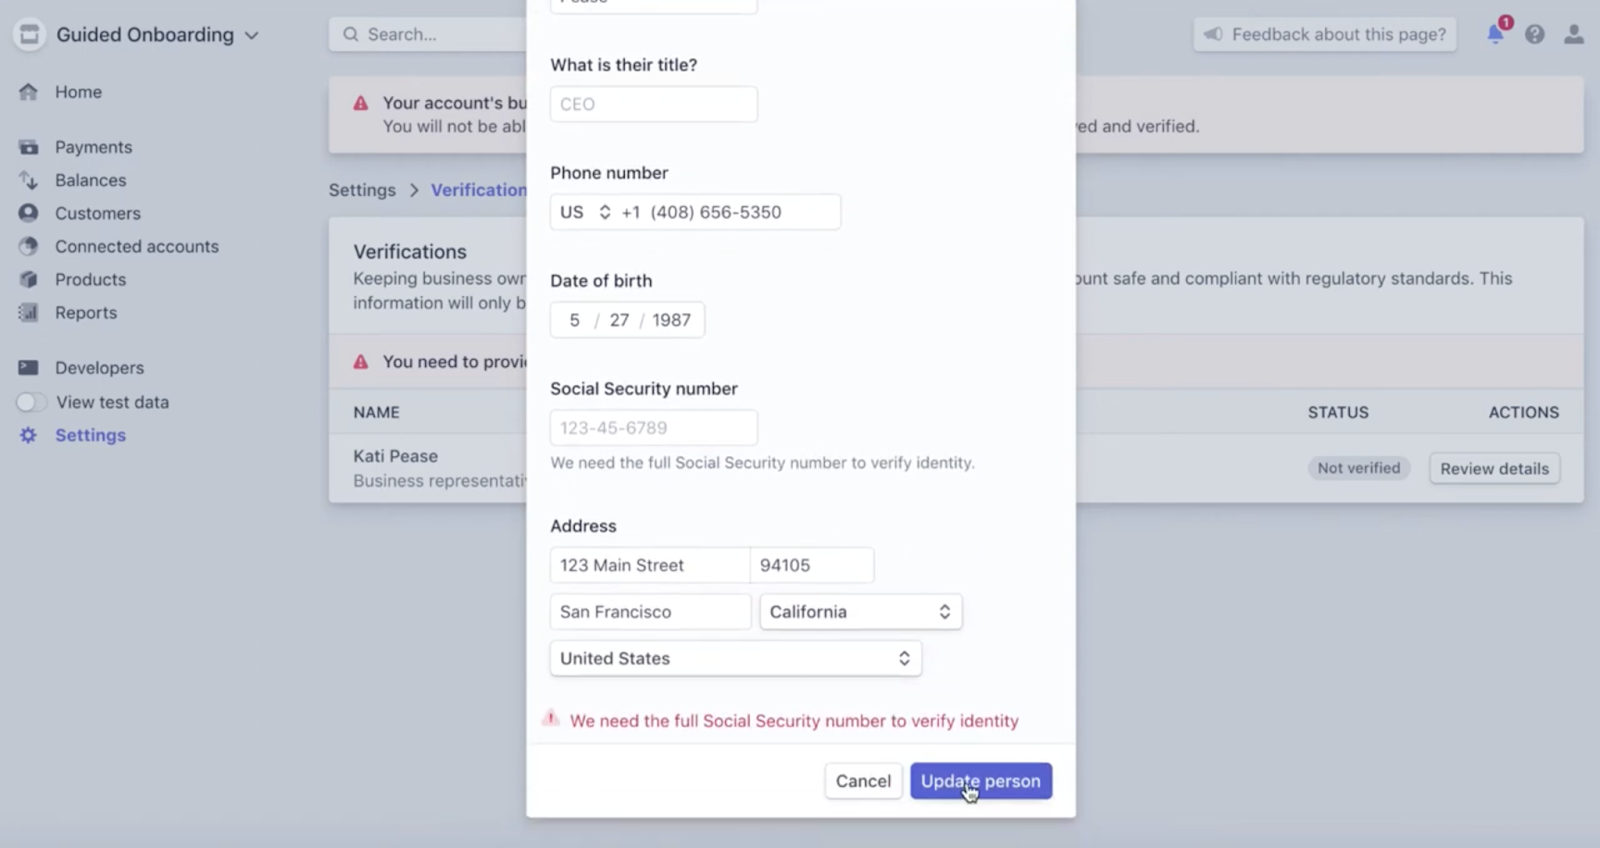Screen dimensions: 1600x848
Task: Open the Products menu item
Action: pyautogui.click(x=90, y=279)
